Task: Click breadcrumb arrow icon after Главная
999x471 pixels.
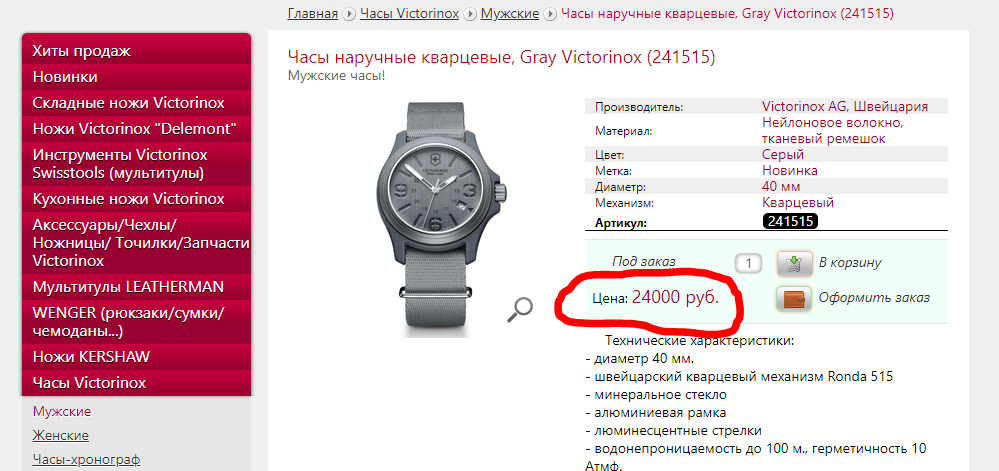Action: [x=349, y=14]
